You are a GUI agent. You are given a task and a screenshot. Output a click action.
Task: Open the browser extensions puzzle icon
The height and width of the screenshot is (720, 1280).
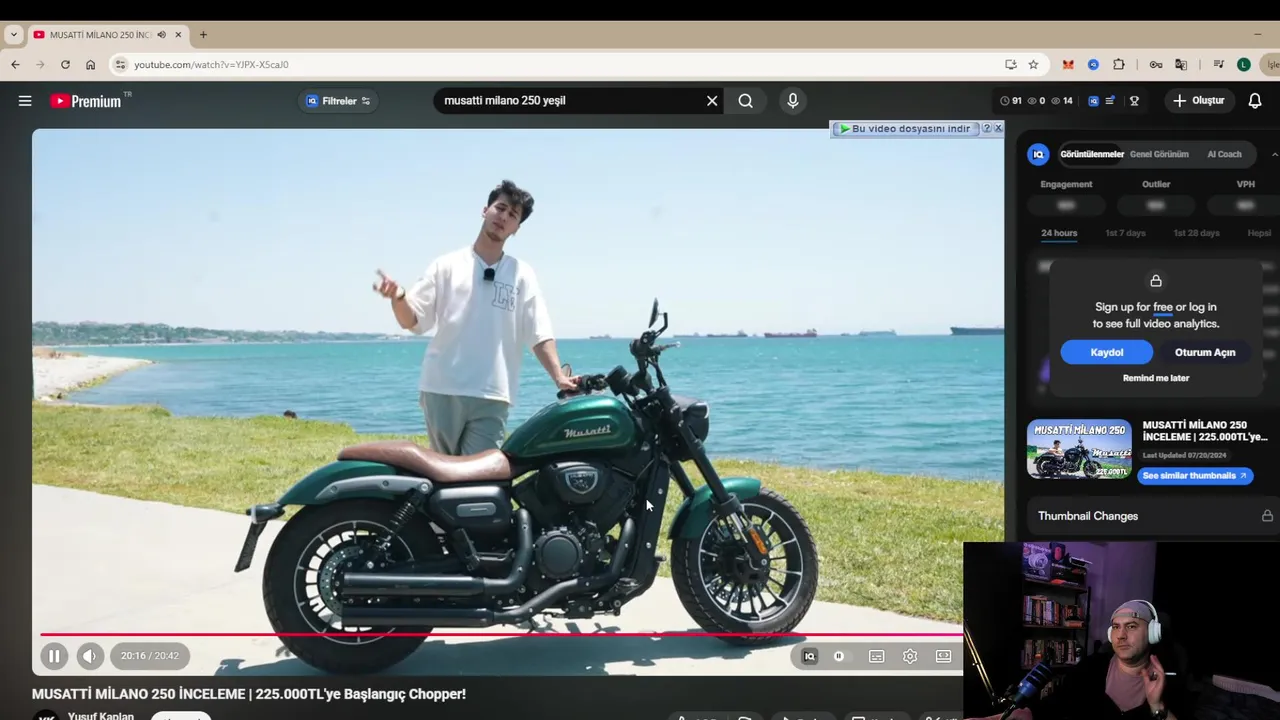[x=1119, y=65]
